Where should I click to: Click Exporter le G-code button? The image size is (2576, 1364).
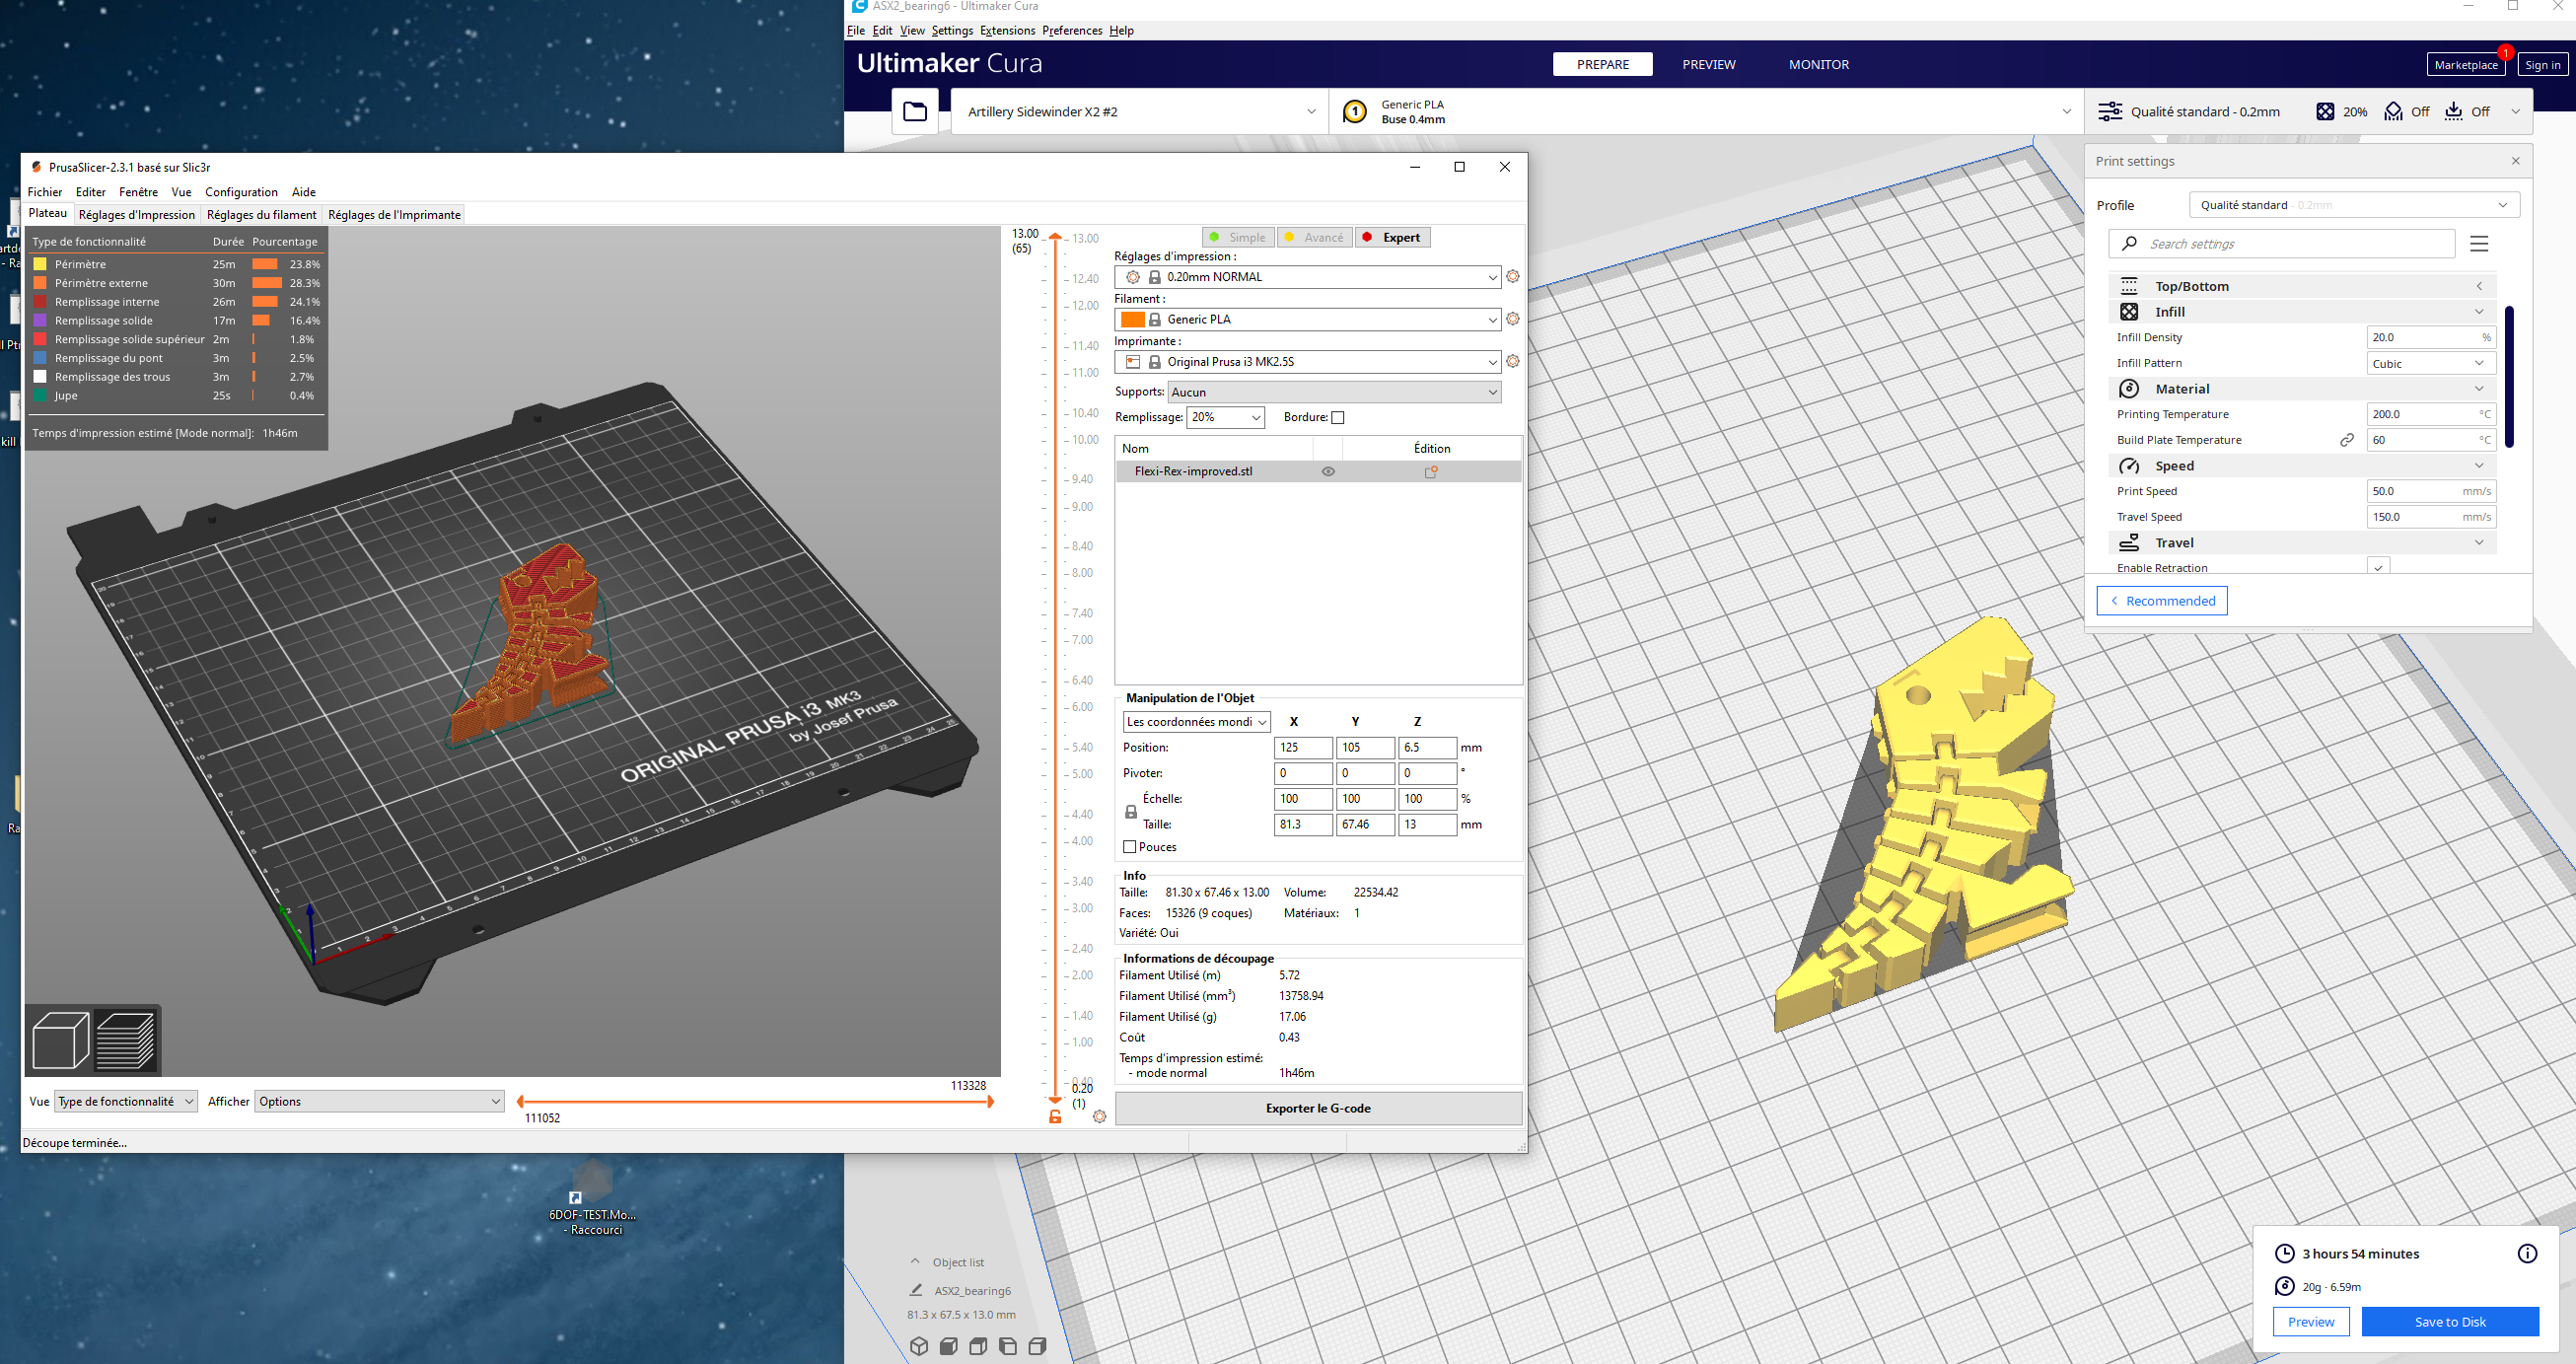click(x=1317, y=1108)
